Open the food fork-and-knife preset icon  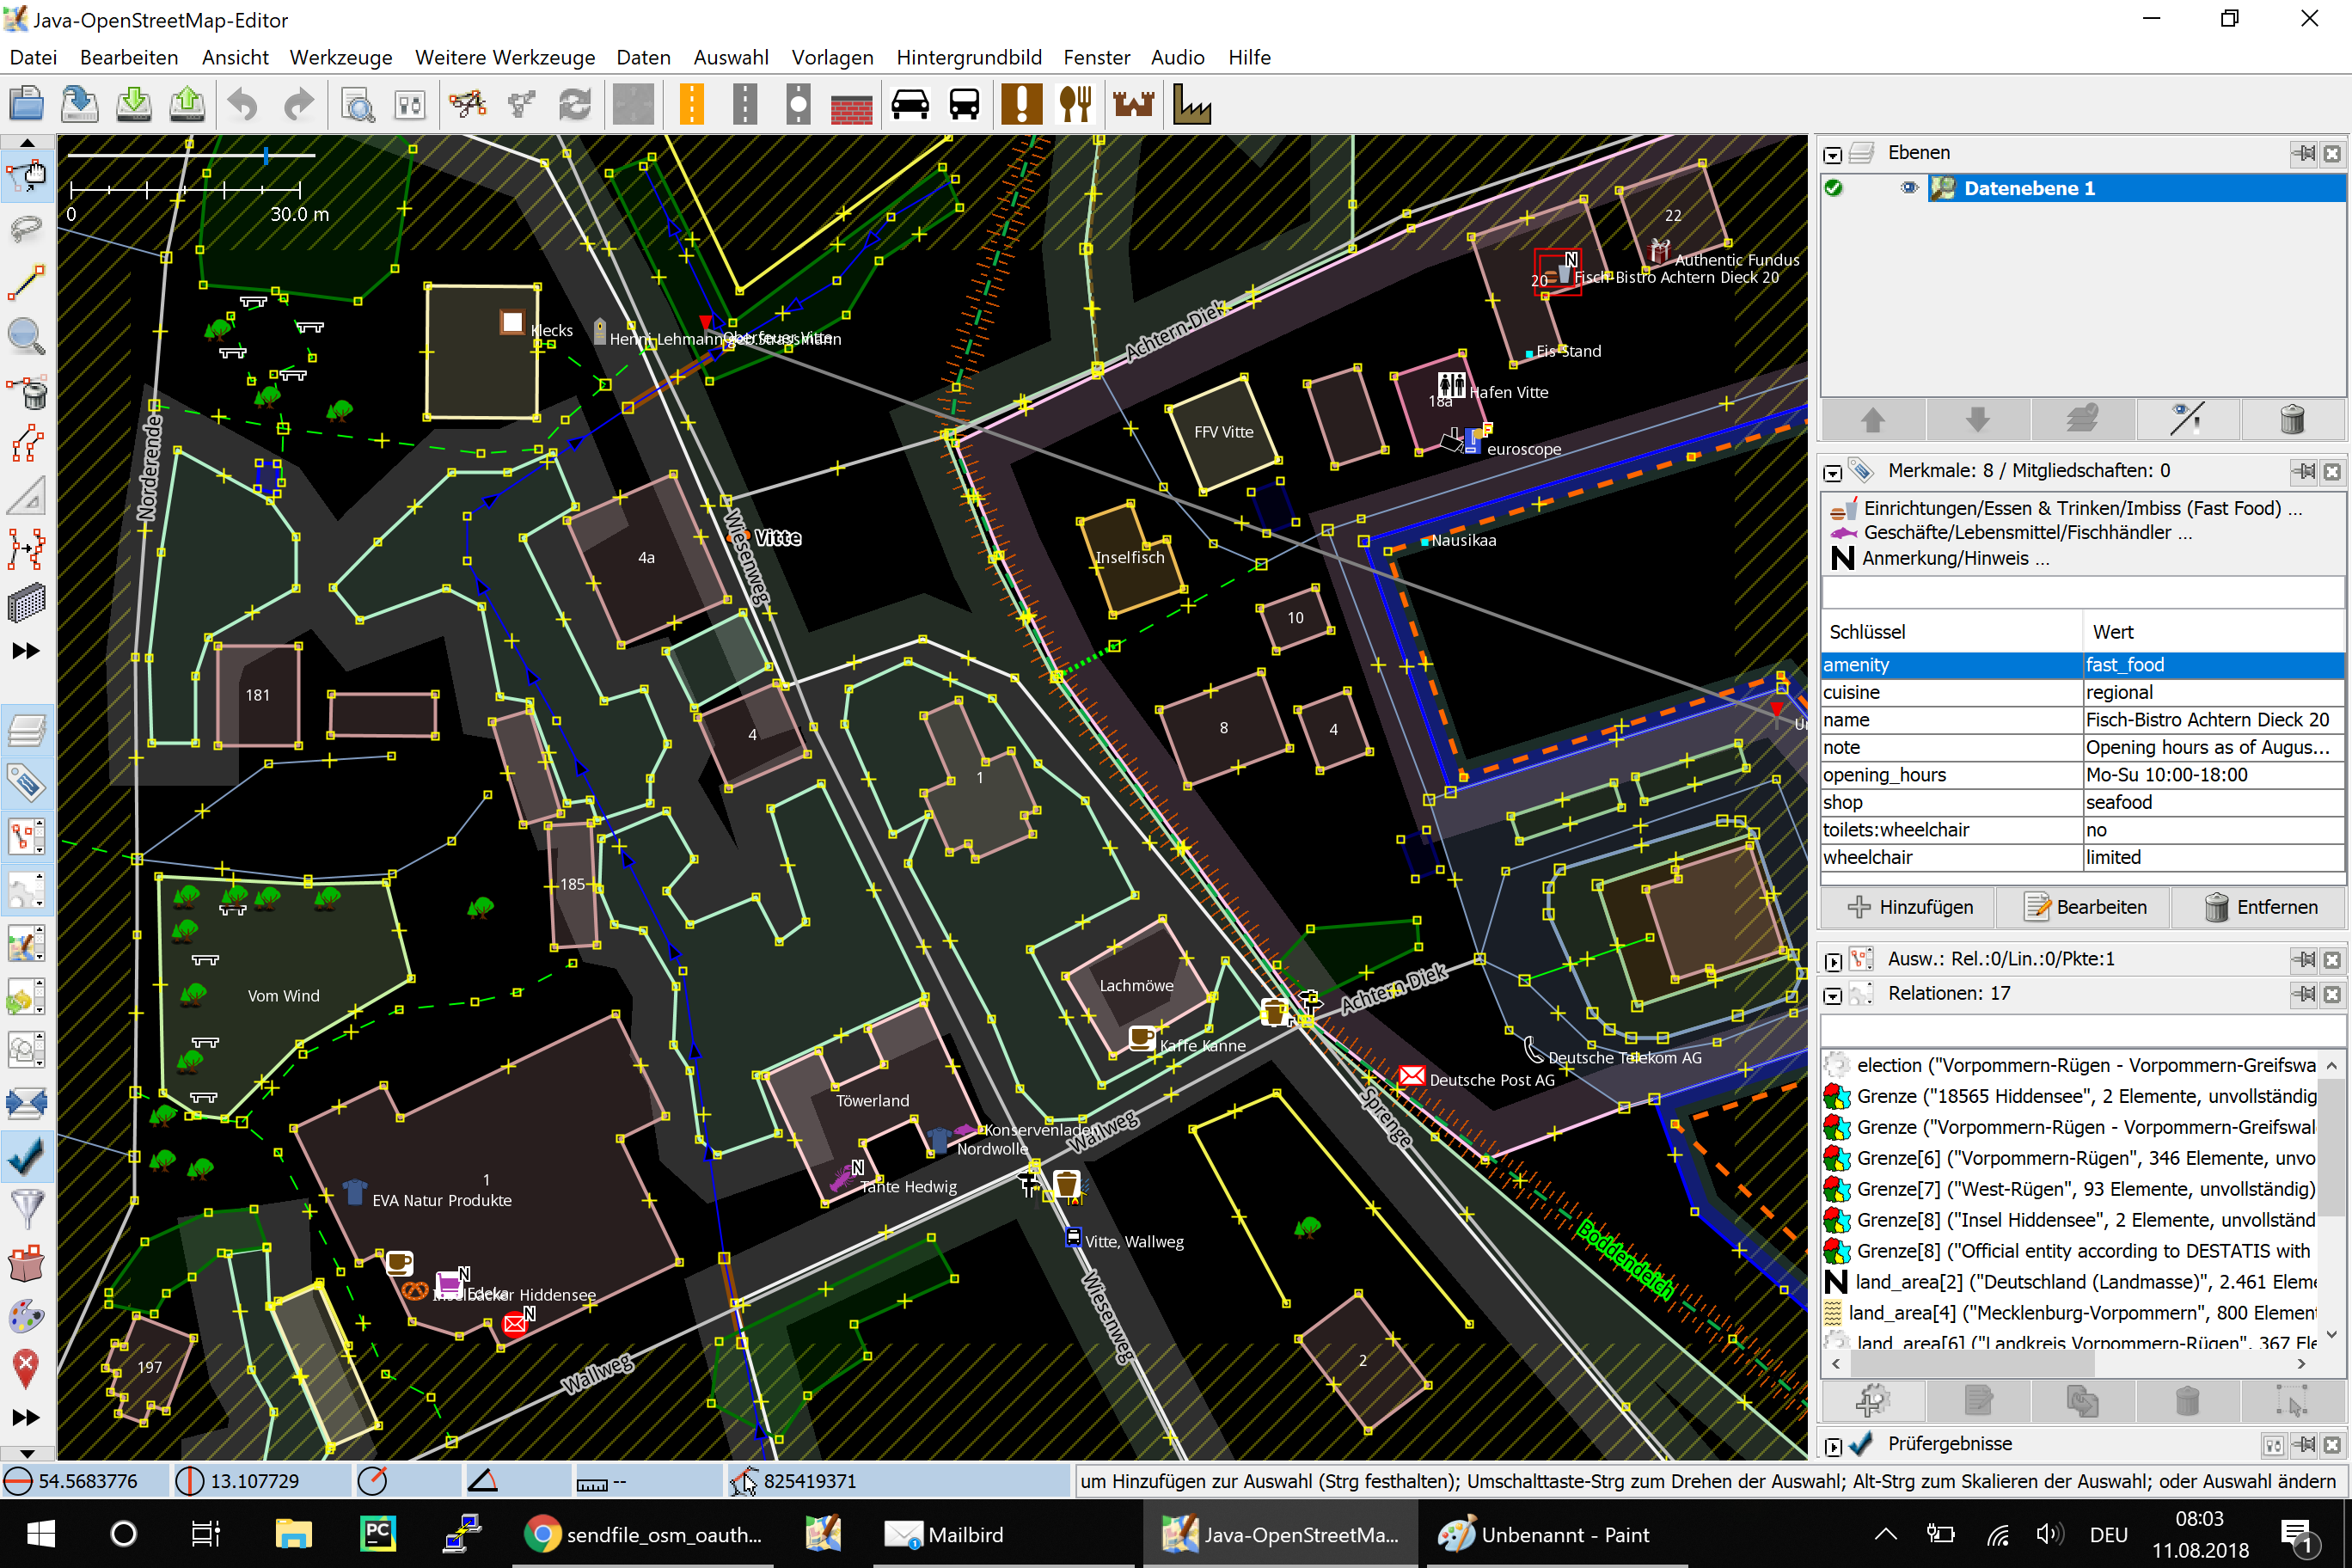(1076, 105)
